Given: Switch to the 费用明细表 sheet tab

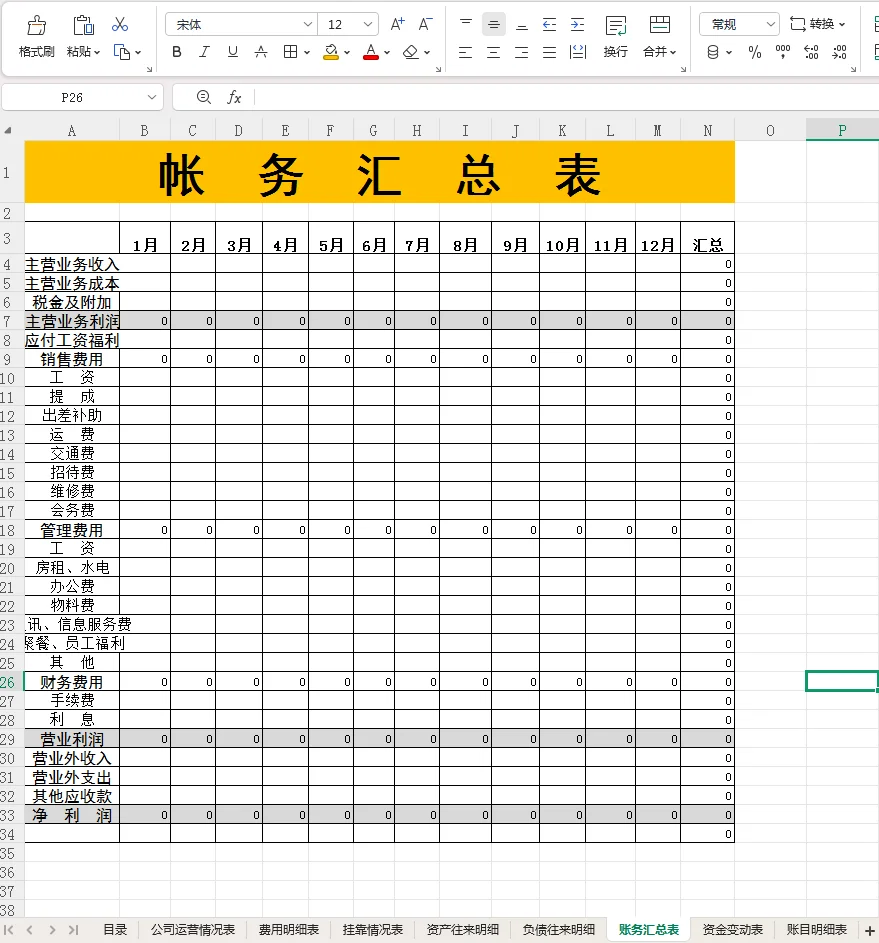Looking at the screenshot, I should pyautogui.click(x=289, y=930).
